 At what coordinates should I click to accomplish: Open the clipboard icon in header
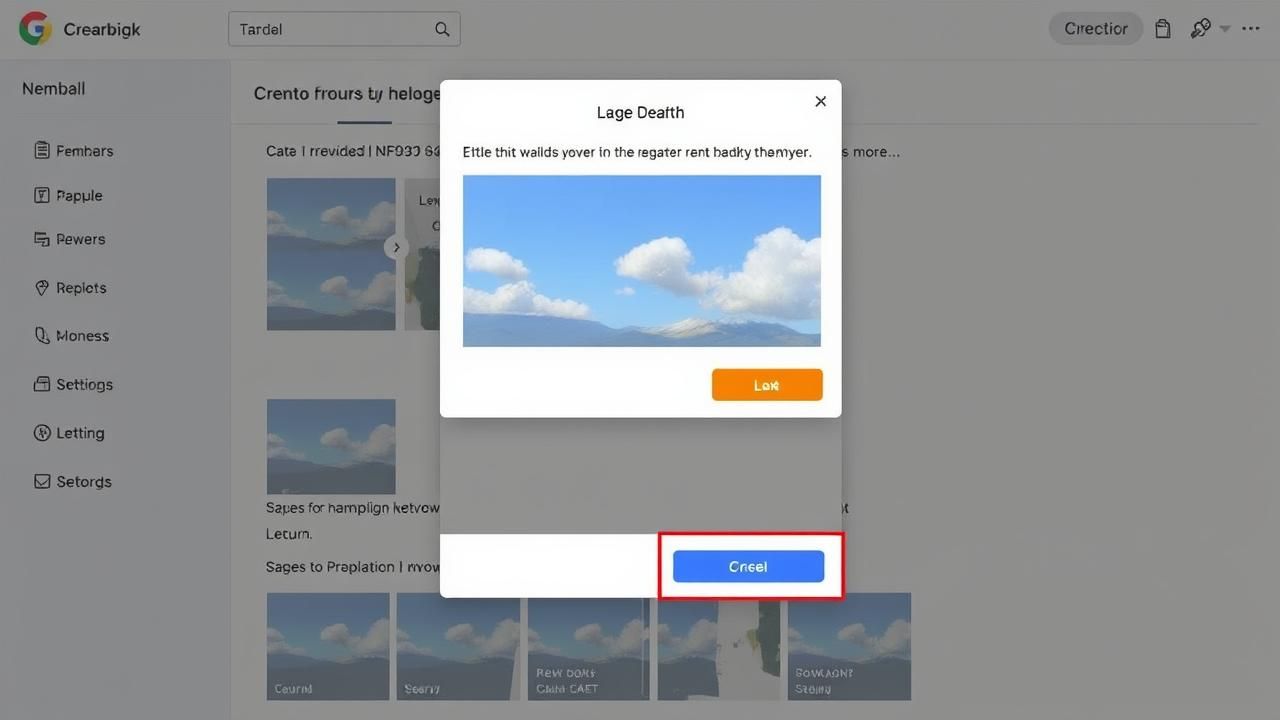(x=1162, y=29)
